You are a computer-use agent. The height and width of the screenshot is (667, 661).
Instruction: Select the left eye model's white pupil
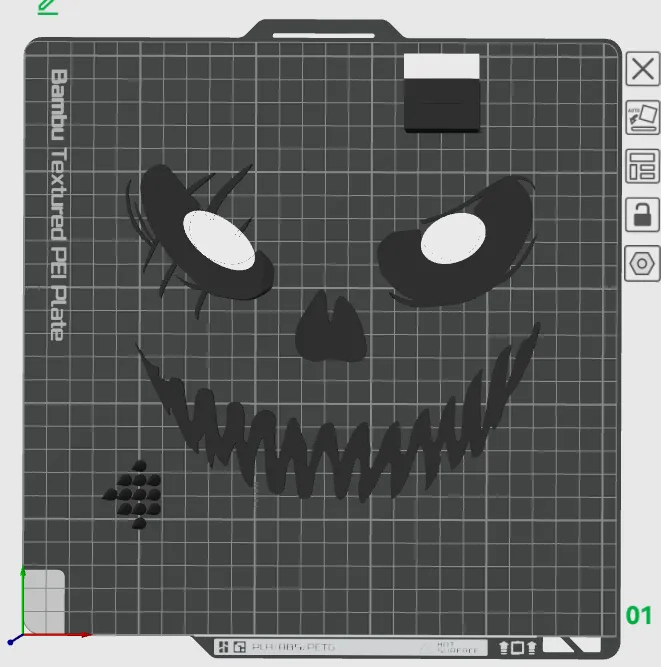click(219, 240)
